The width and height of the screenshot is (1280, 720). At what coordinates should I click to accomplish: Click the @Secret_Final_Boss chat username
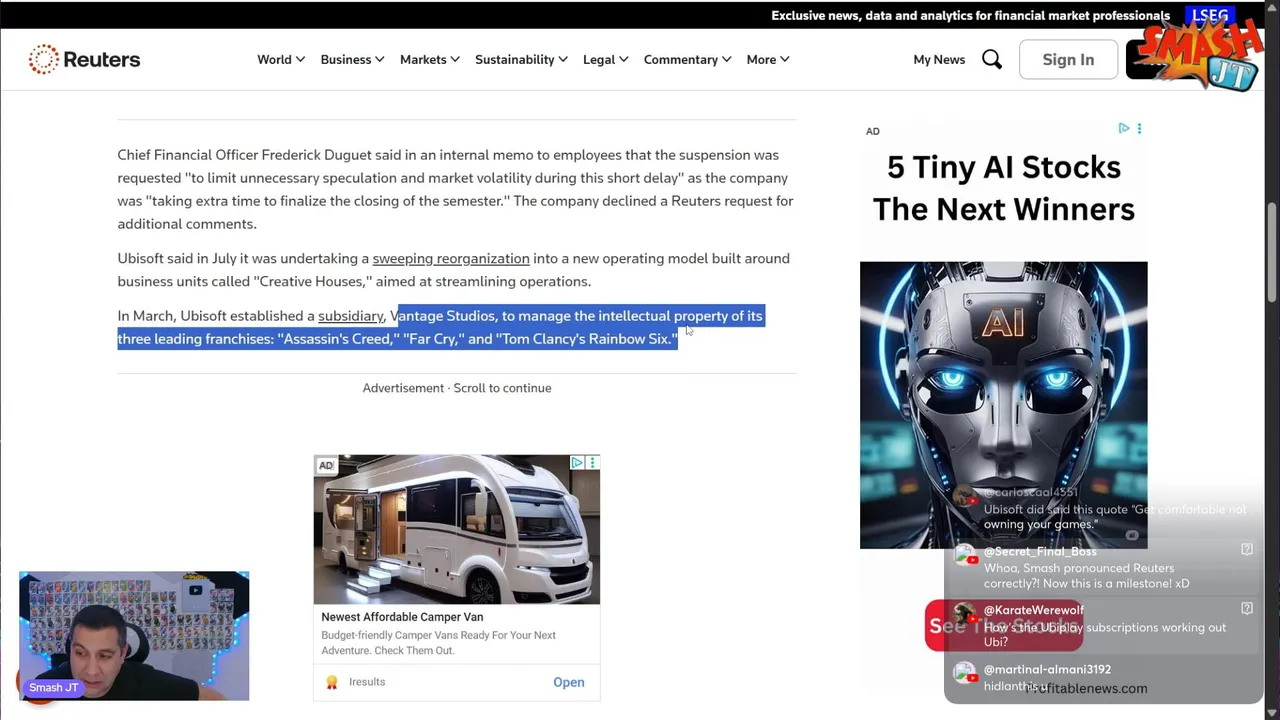[x=1040, y=552]
